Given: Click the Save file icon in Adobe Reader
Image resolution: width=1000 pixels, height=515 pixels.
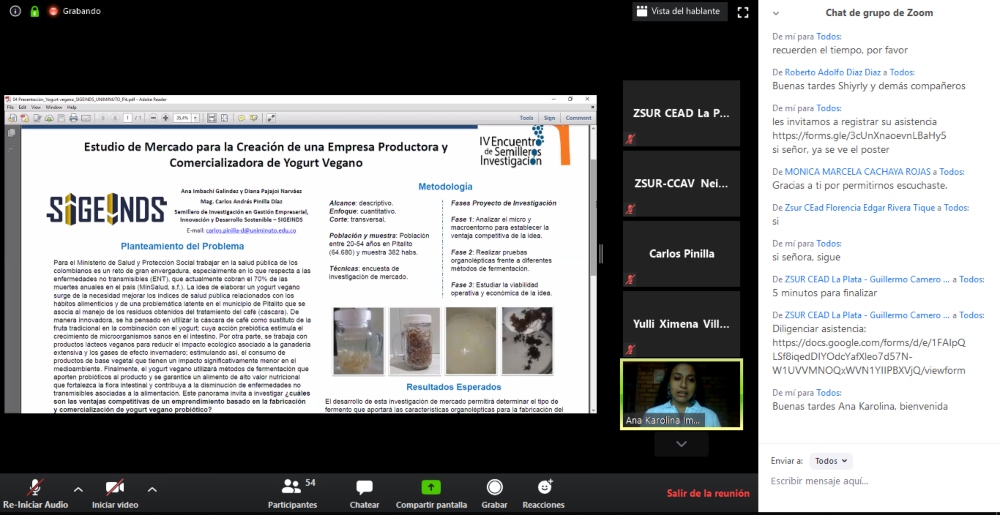Looking at the screenshot, I should coord(61,118).
